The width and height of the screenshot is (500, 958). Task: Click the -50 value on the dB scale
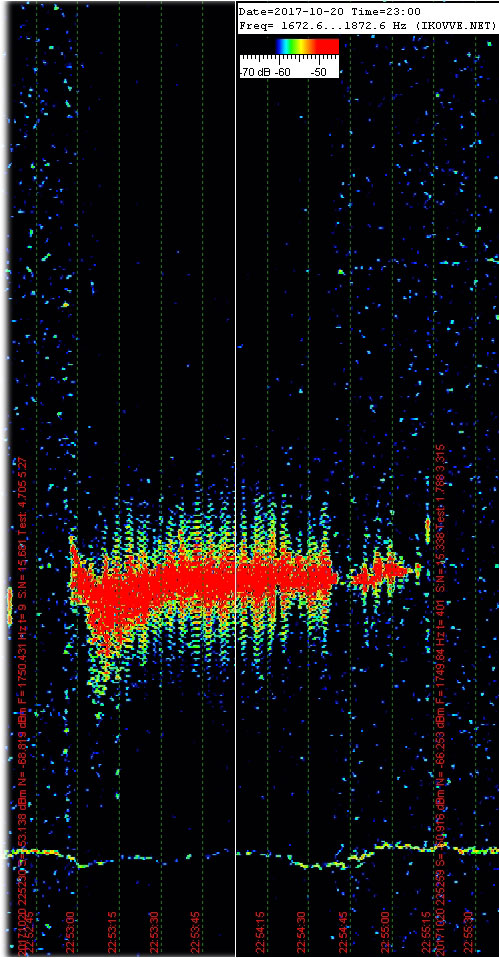pos(320,72)
